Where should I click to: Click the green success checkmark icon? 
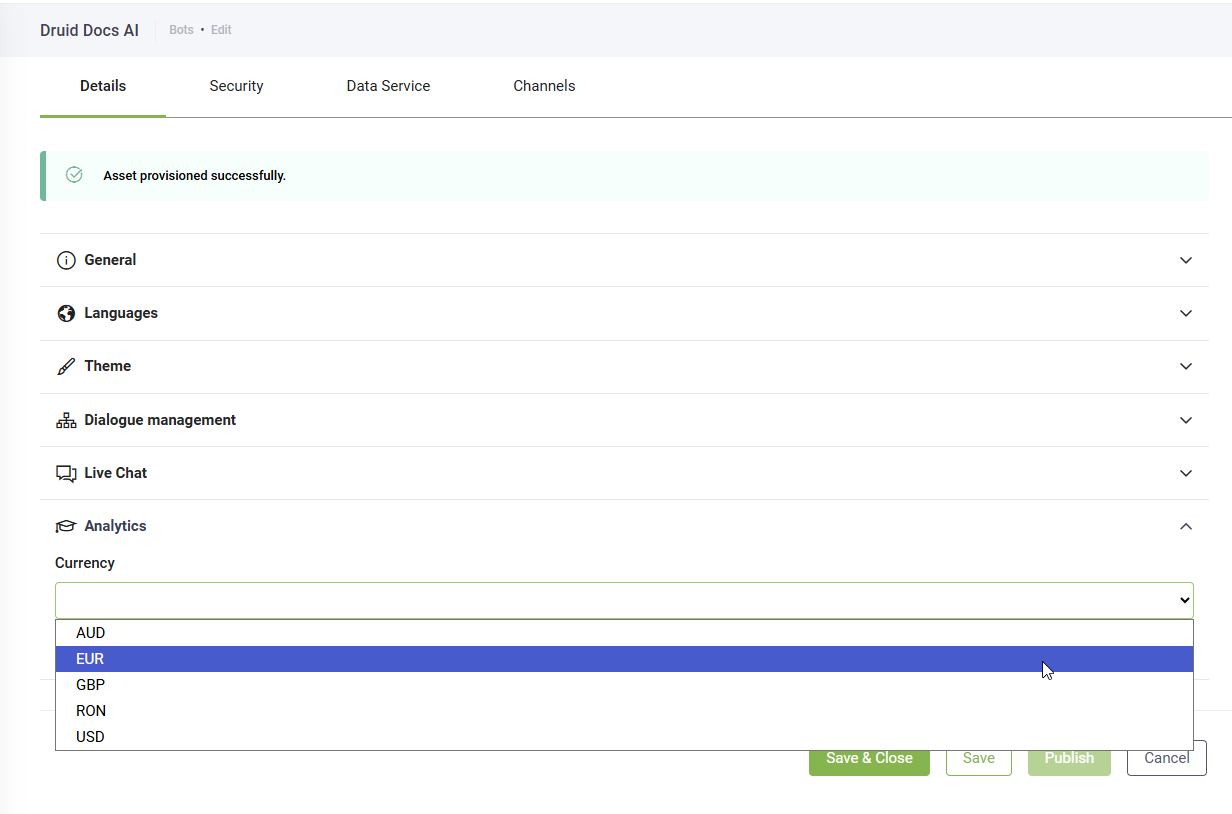[74, 175]
